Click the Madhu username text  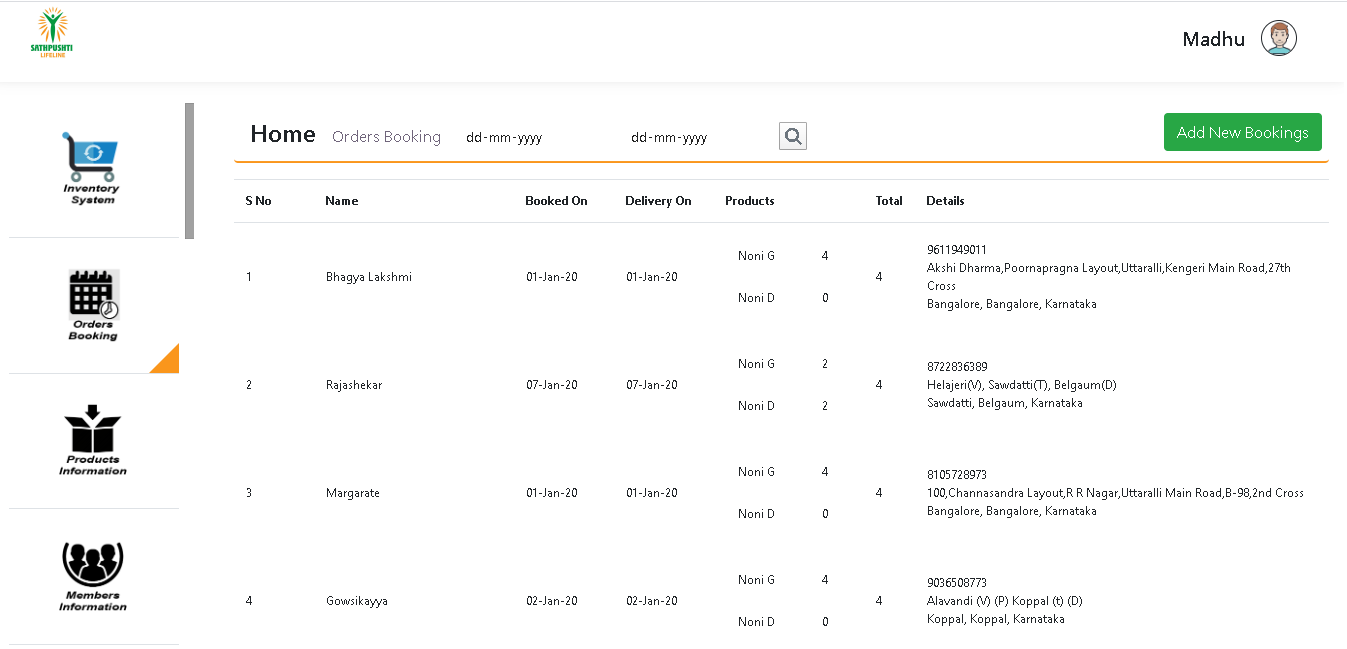coord(1213,40)
